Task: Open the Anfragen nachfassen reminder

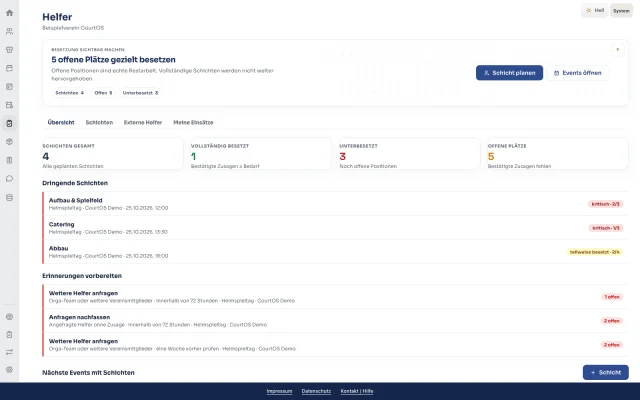Action: click(x=335, y=320)
